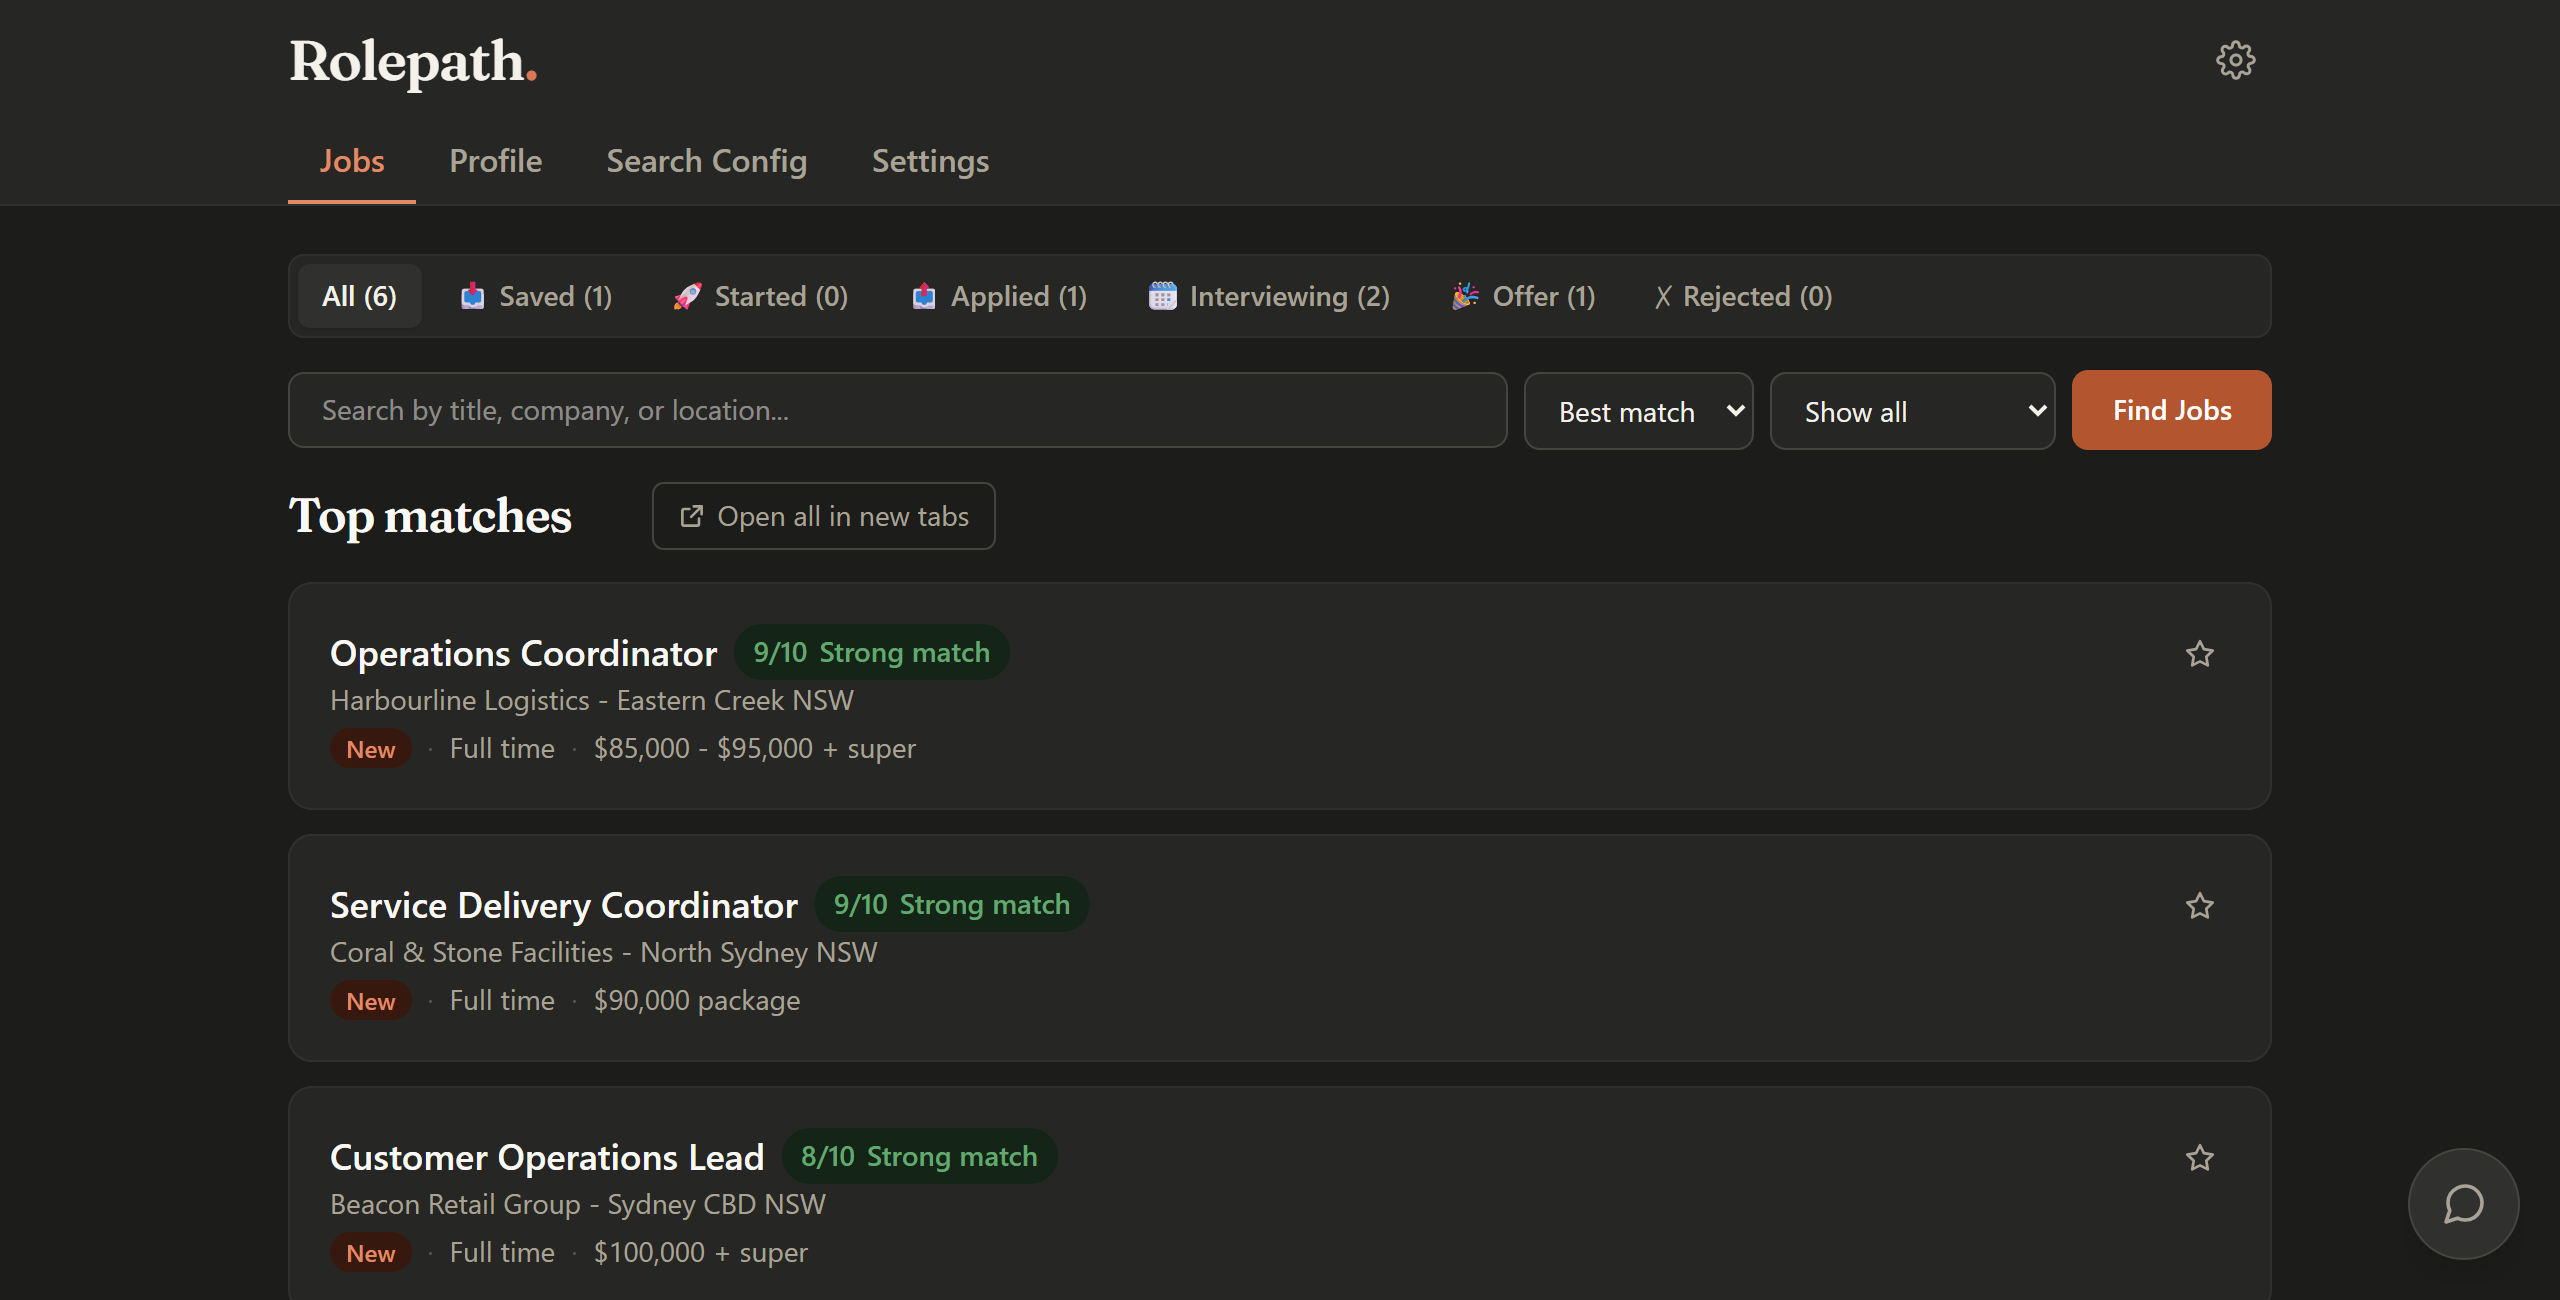The width and height of the screenshot is (2560, 1300).
Task: Click the Top matches heading
Action: 430,516
